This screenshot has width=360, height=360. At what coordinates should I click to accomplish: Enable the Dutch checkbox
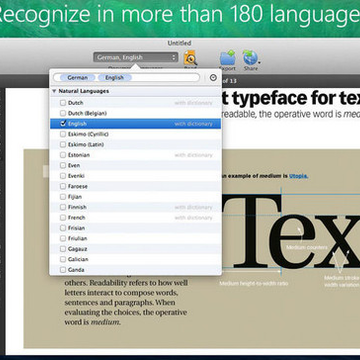(x=63, y=103)
